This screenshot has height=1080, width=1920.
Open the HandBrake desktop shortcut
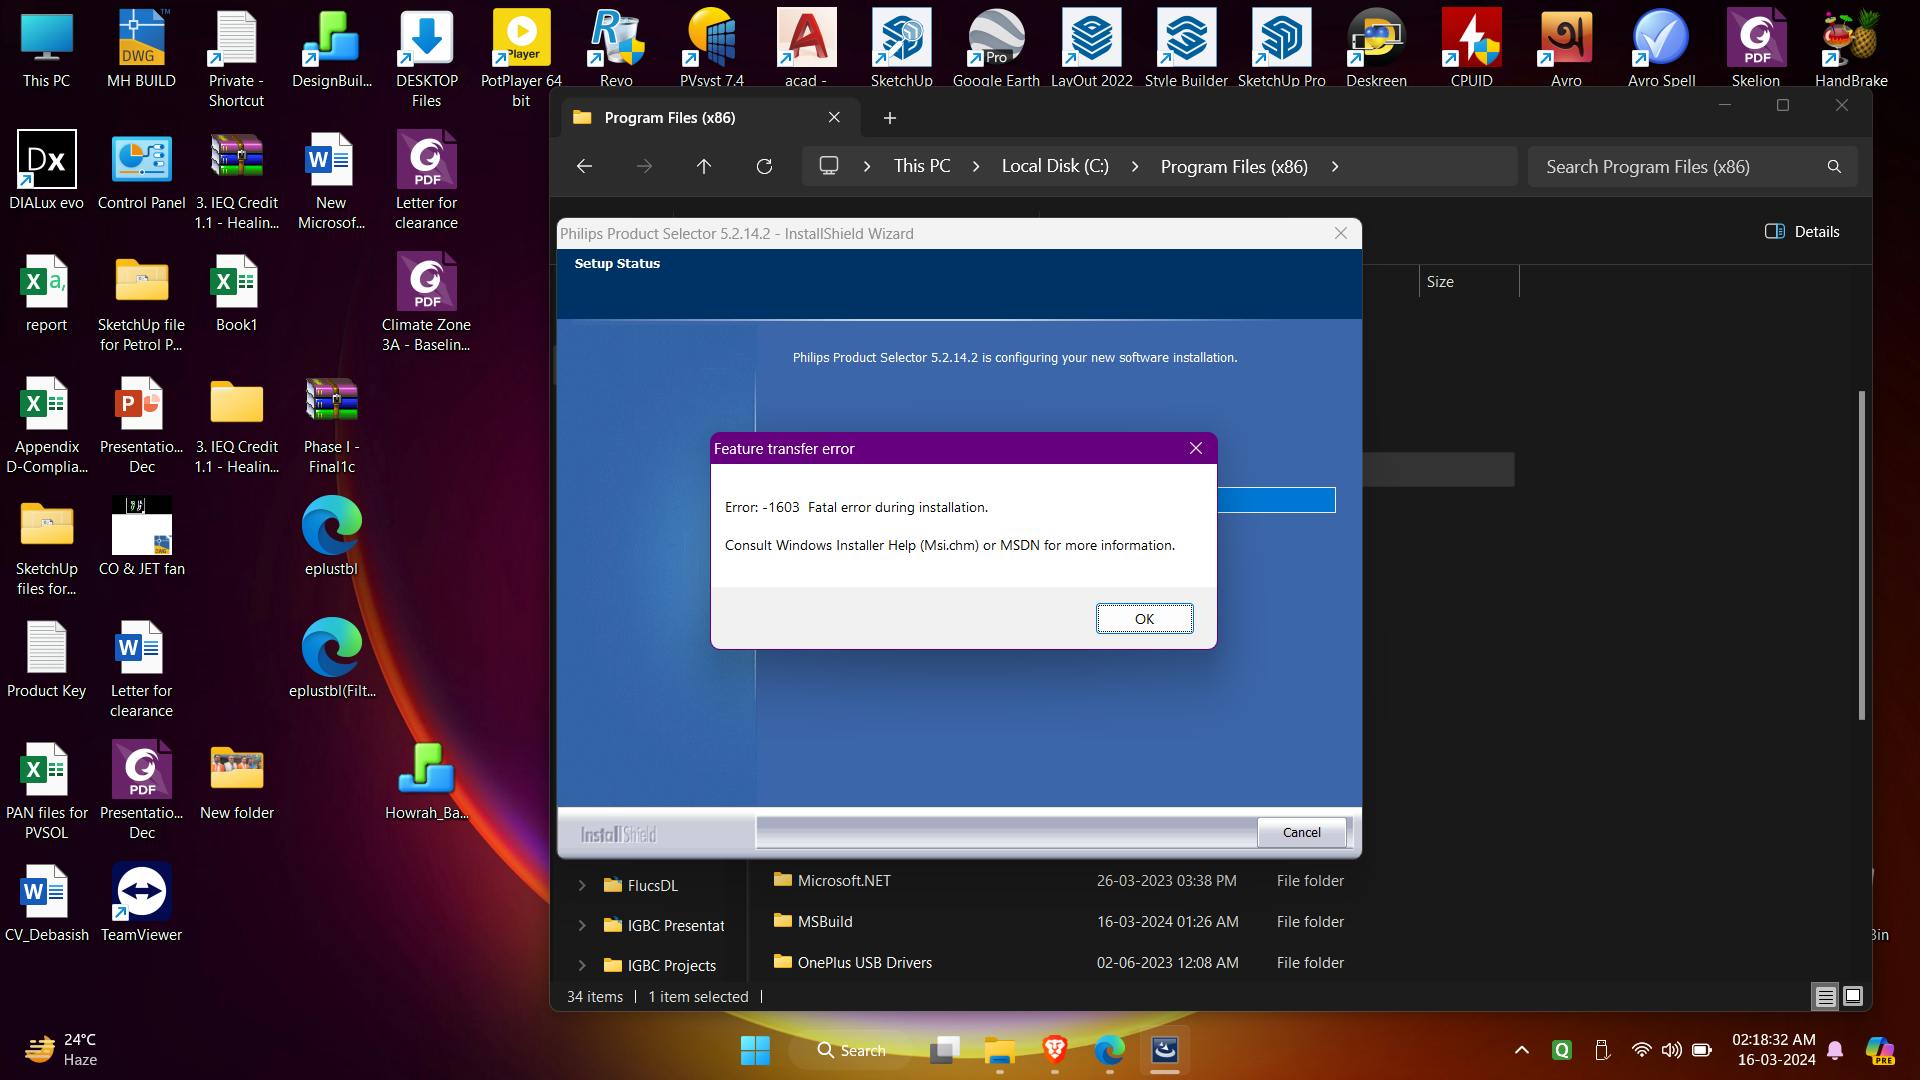tap(1851, 40)
